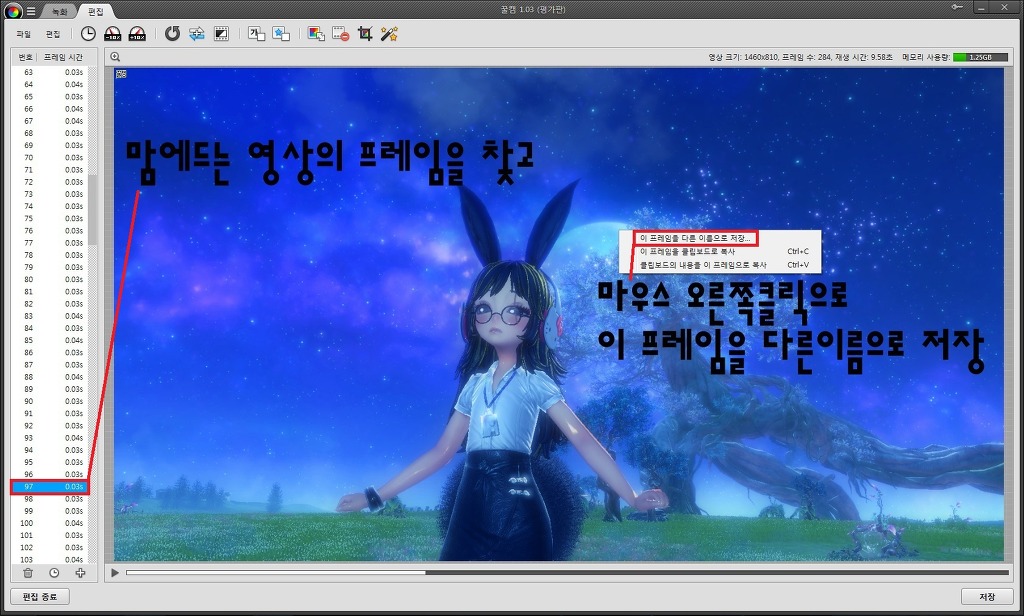Click the reverse playback circular arrow icon
Viewport: 1024px width, 616px height.
(x=172, y=34)
